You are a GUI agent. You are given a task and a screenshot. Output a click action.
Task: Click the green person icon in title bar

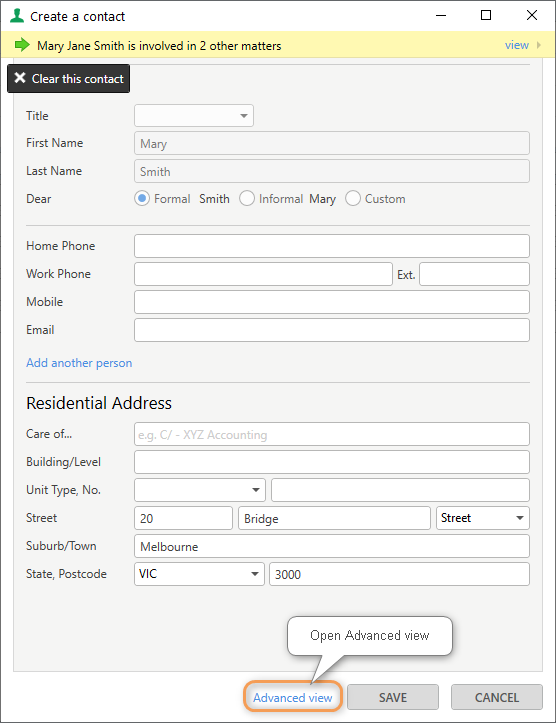17,16
